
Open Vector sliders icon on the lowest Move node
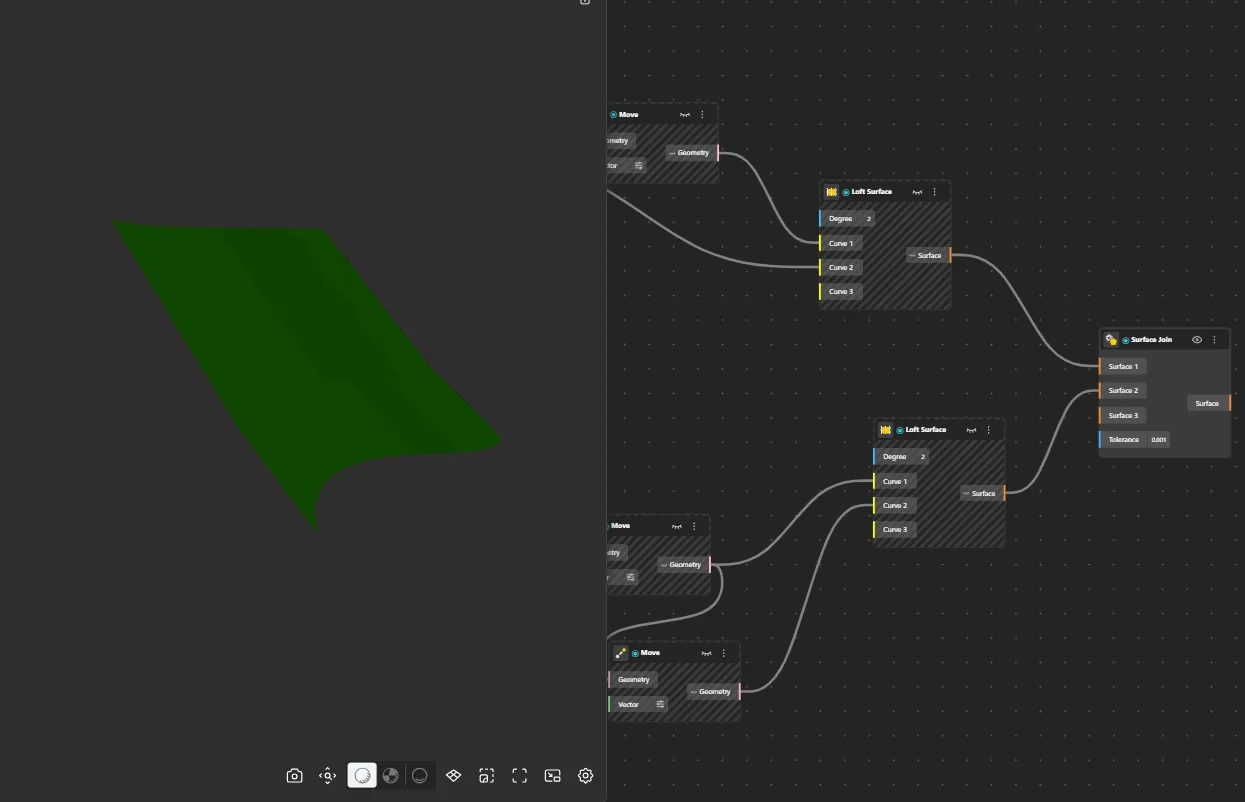660,704
